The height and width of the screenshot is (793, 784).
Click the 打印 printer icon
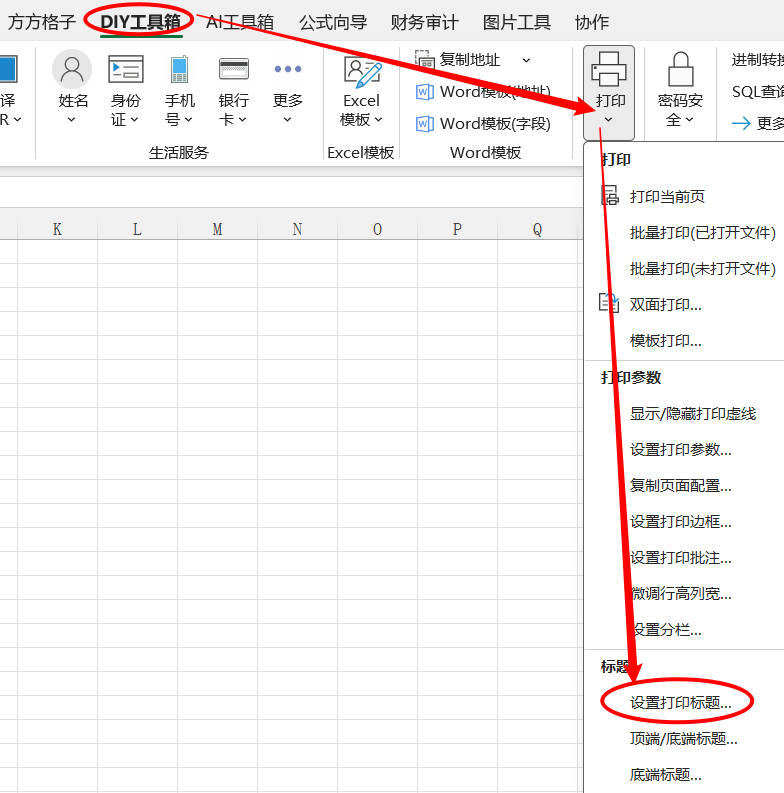609,70
